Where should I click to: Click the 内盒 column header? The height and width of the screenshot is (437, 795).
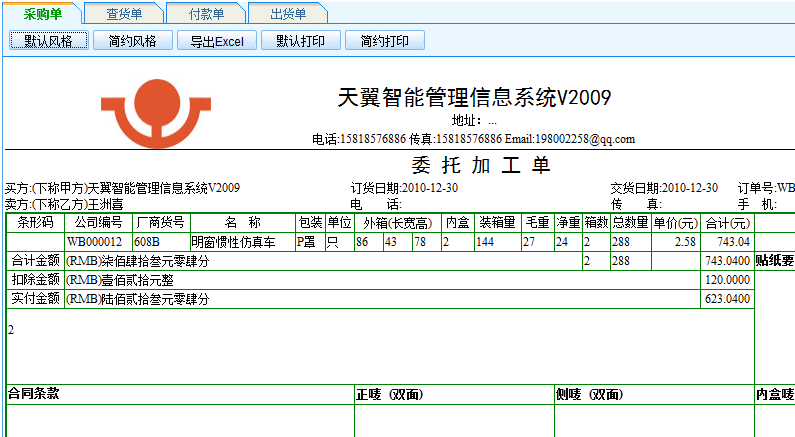(458, 223)
